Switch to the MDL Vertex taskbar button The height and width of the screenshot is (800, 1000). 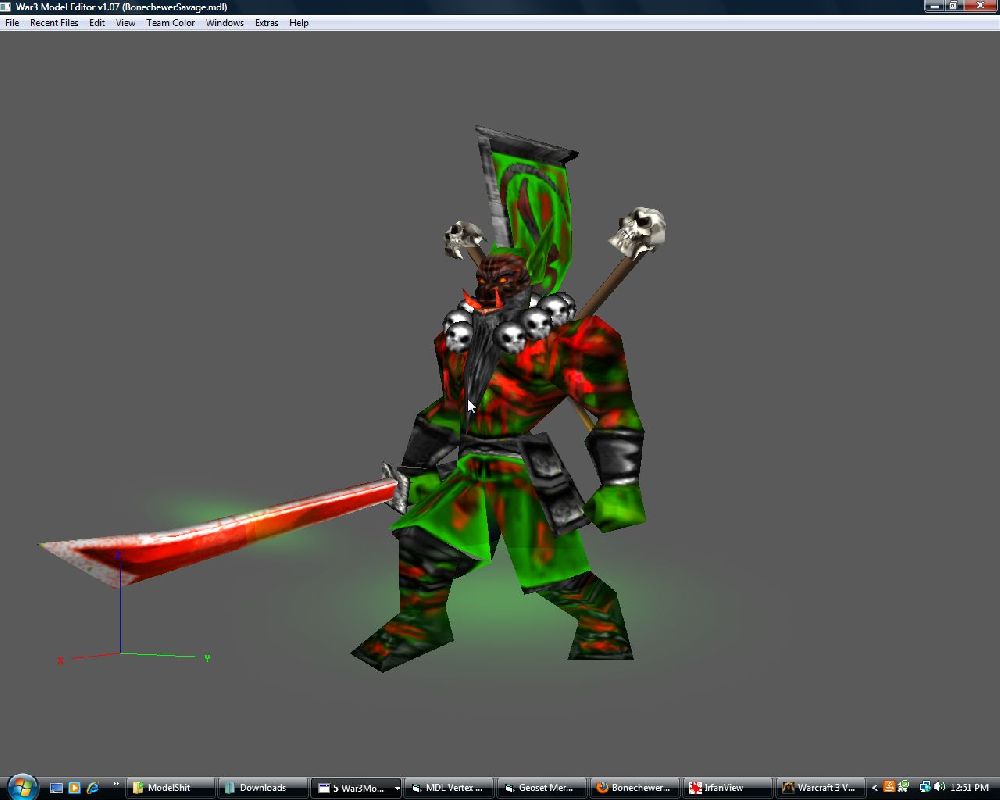point(449,788)
